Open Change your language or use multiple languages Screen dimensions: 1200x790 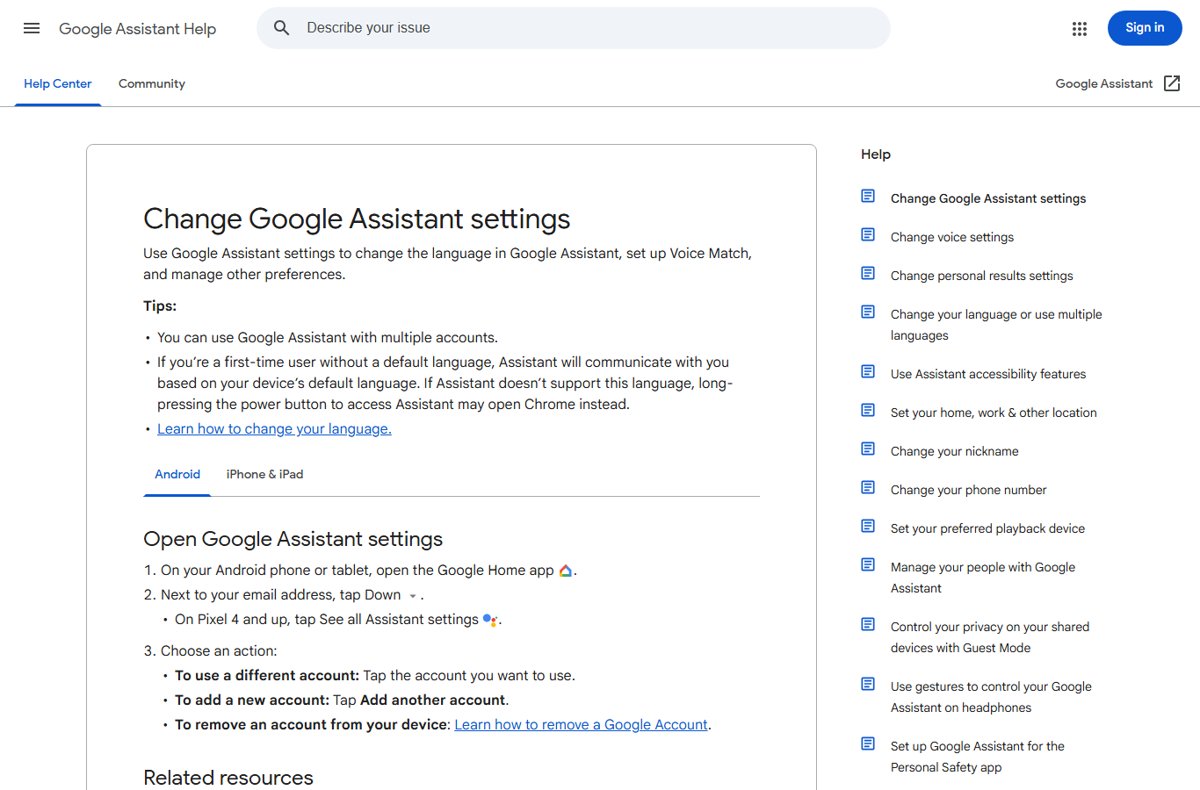tap(996, 325)
